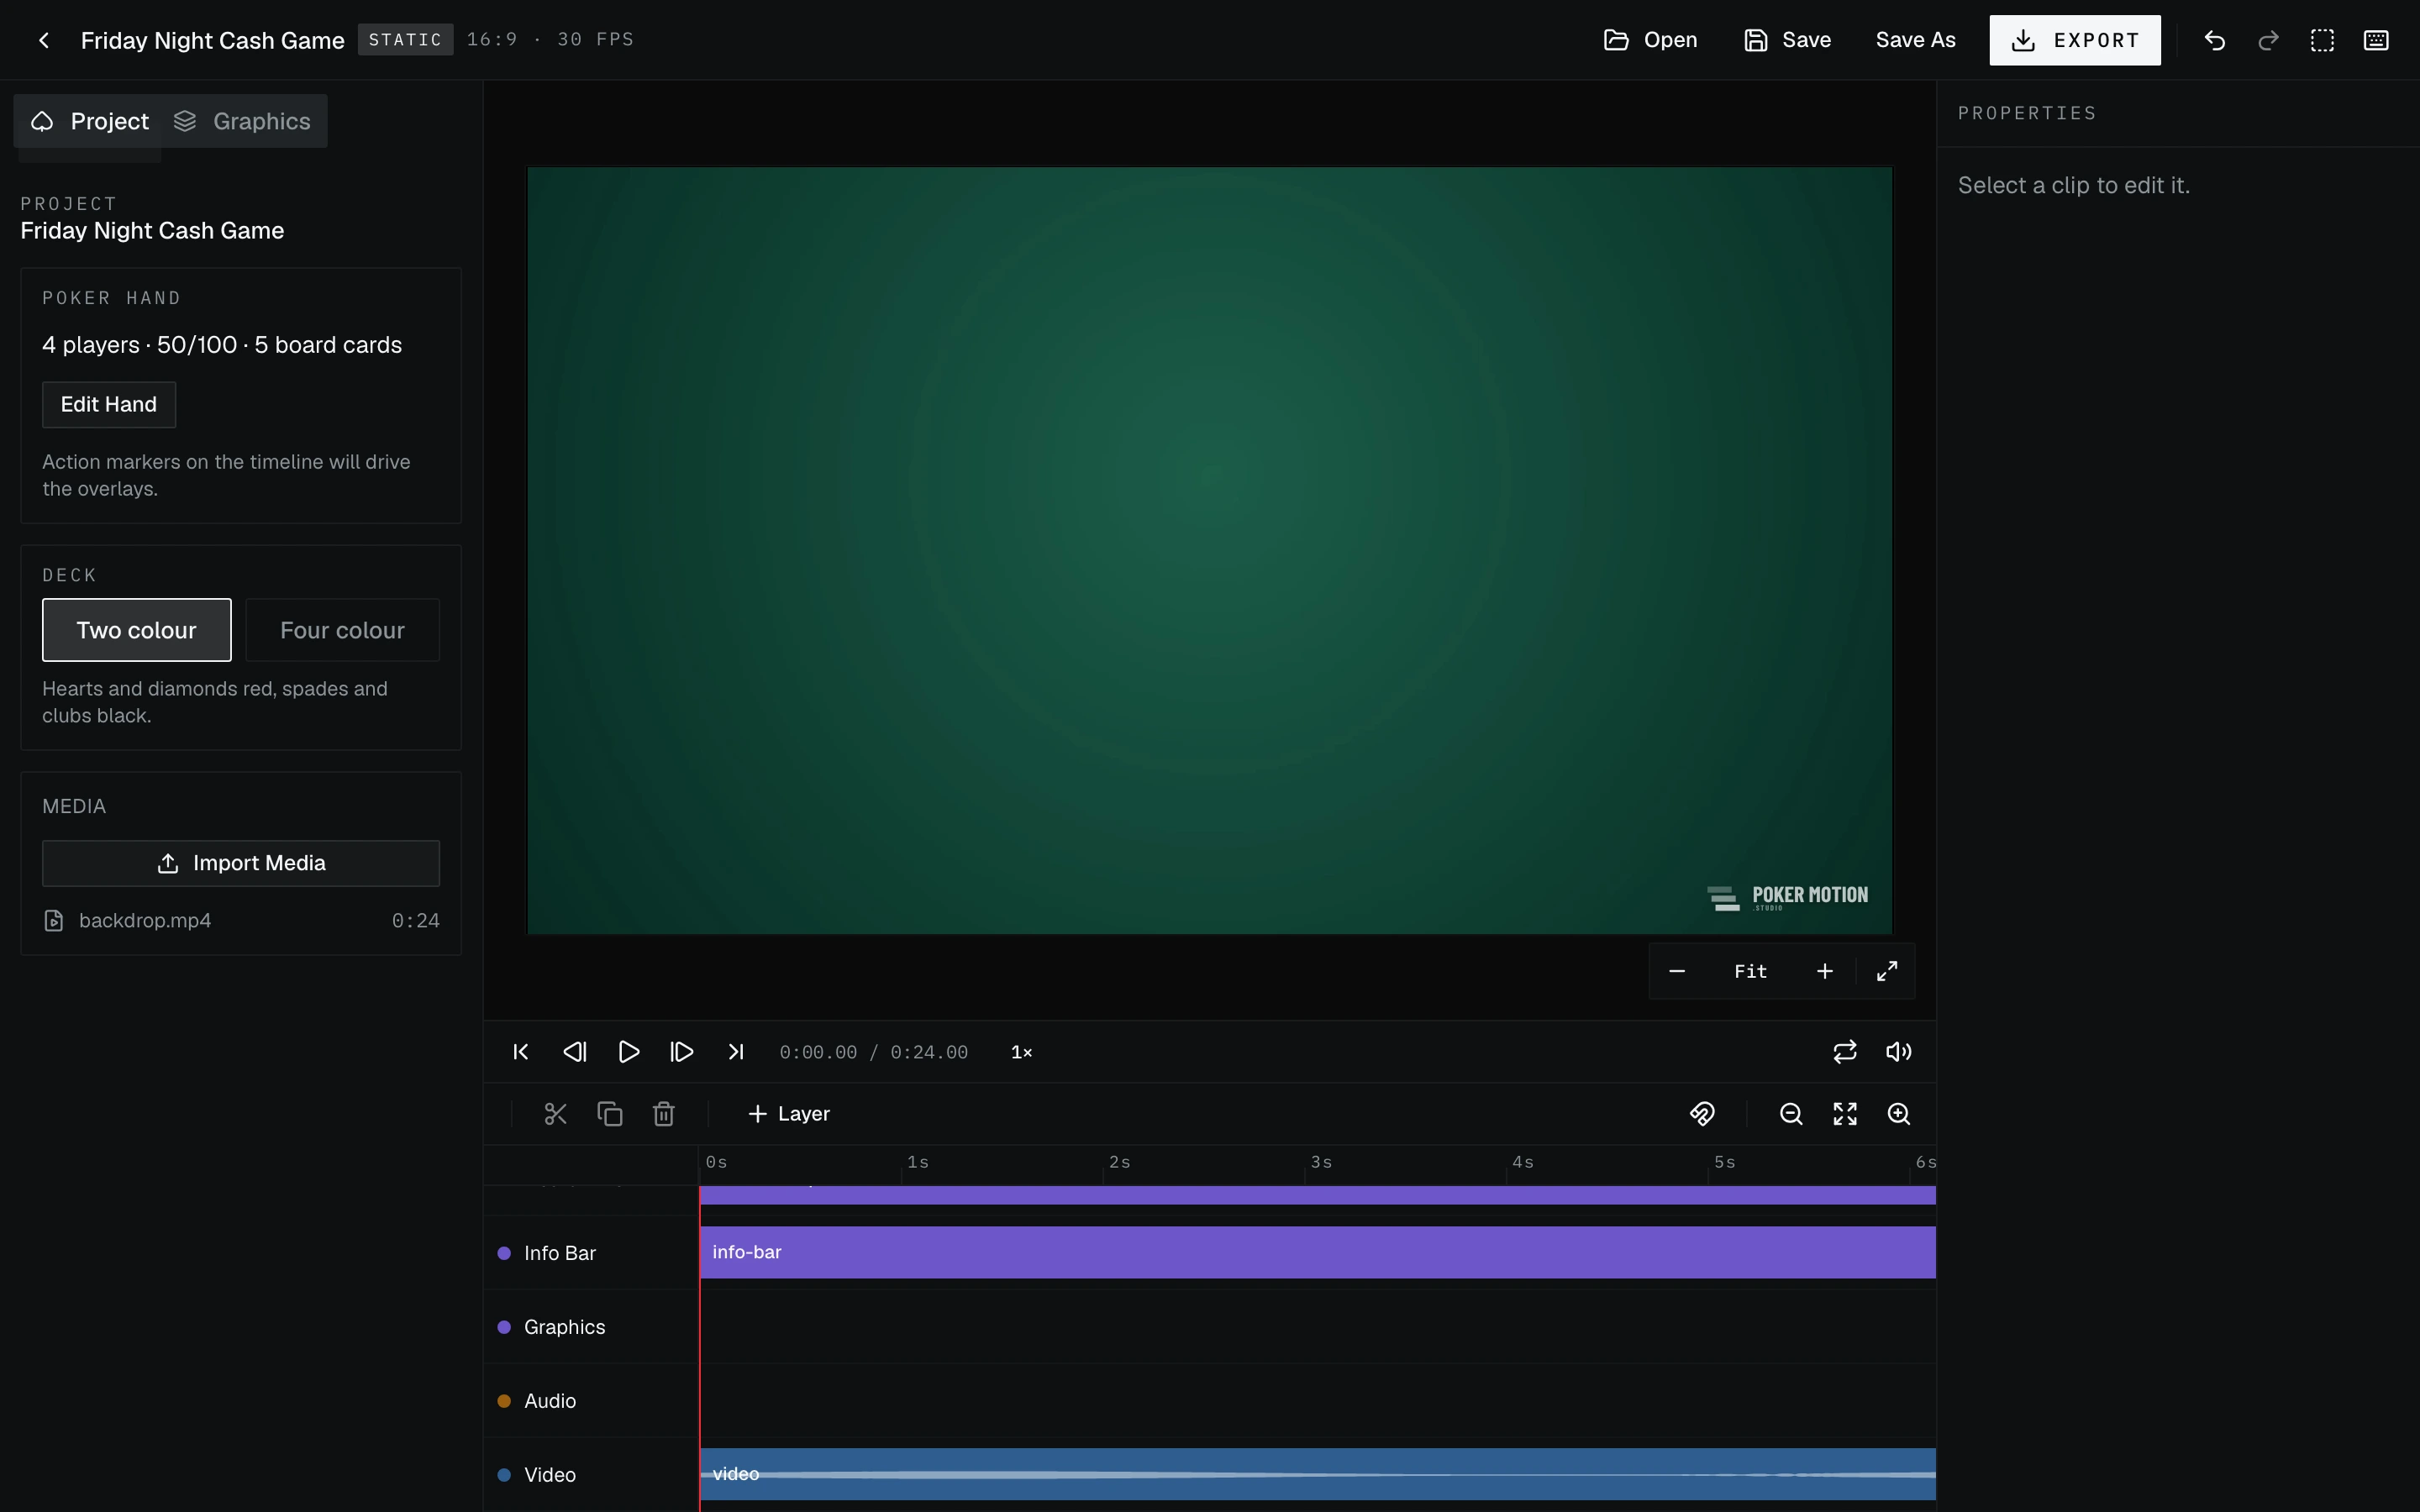The height and width of the screenshot is (1512, 2420).
Task: Delete the selected clip
Action: (x=664, y=1114)
